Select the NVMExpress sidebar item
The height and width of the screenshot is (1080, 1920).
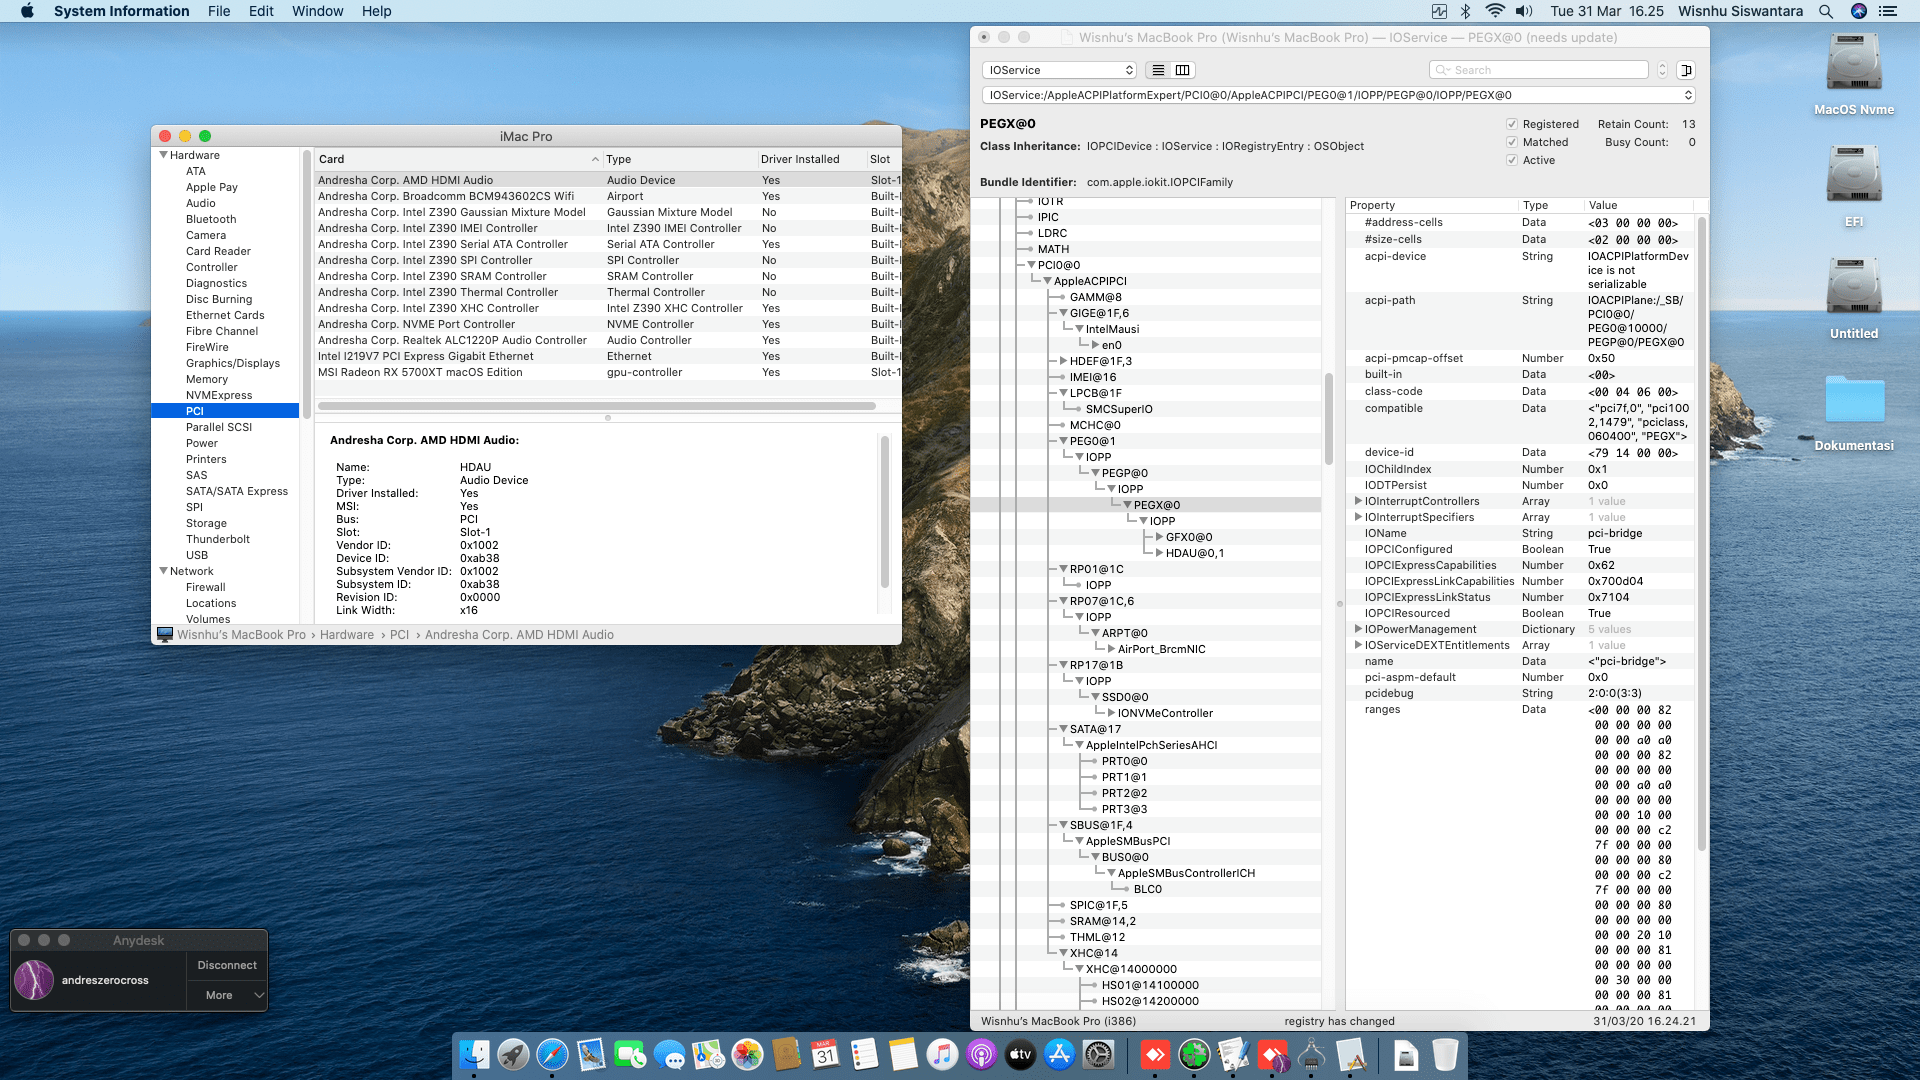tap(219, 395)
